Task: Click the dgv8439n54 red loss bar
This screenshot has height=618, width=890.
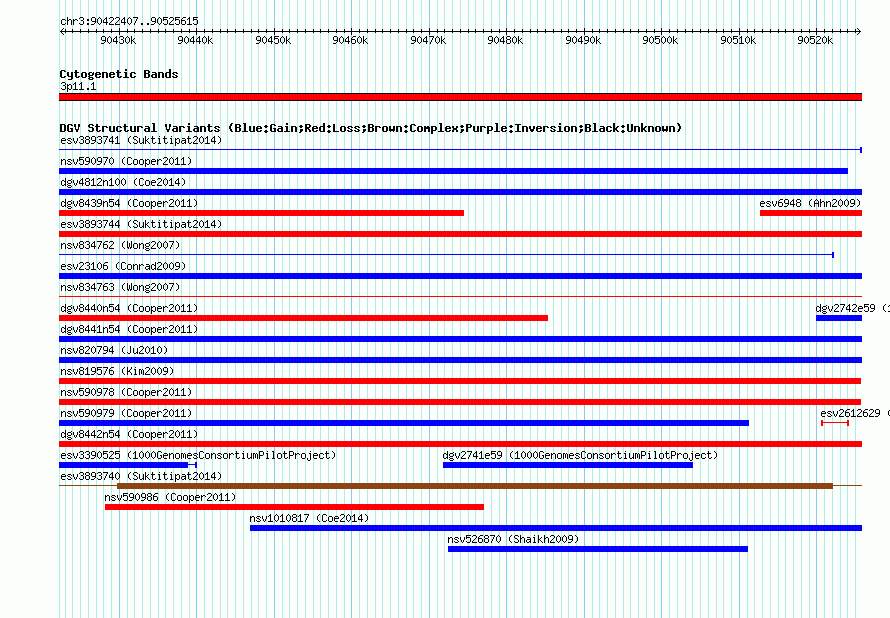Action: [x=262, y=213]
